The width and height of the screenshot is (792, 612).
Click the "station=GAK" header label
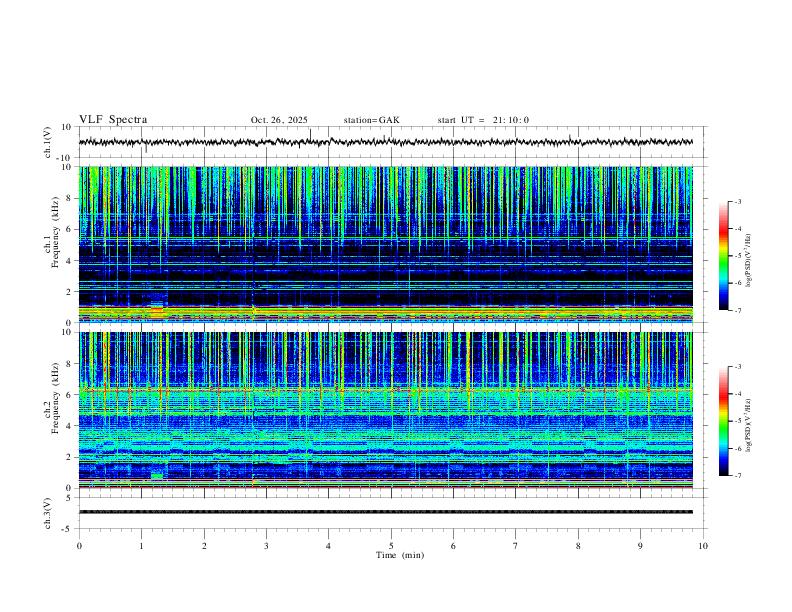pos(371,120)
